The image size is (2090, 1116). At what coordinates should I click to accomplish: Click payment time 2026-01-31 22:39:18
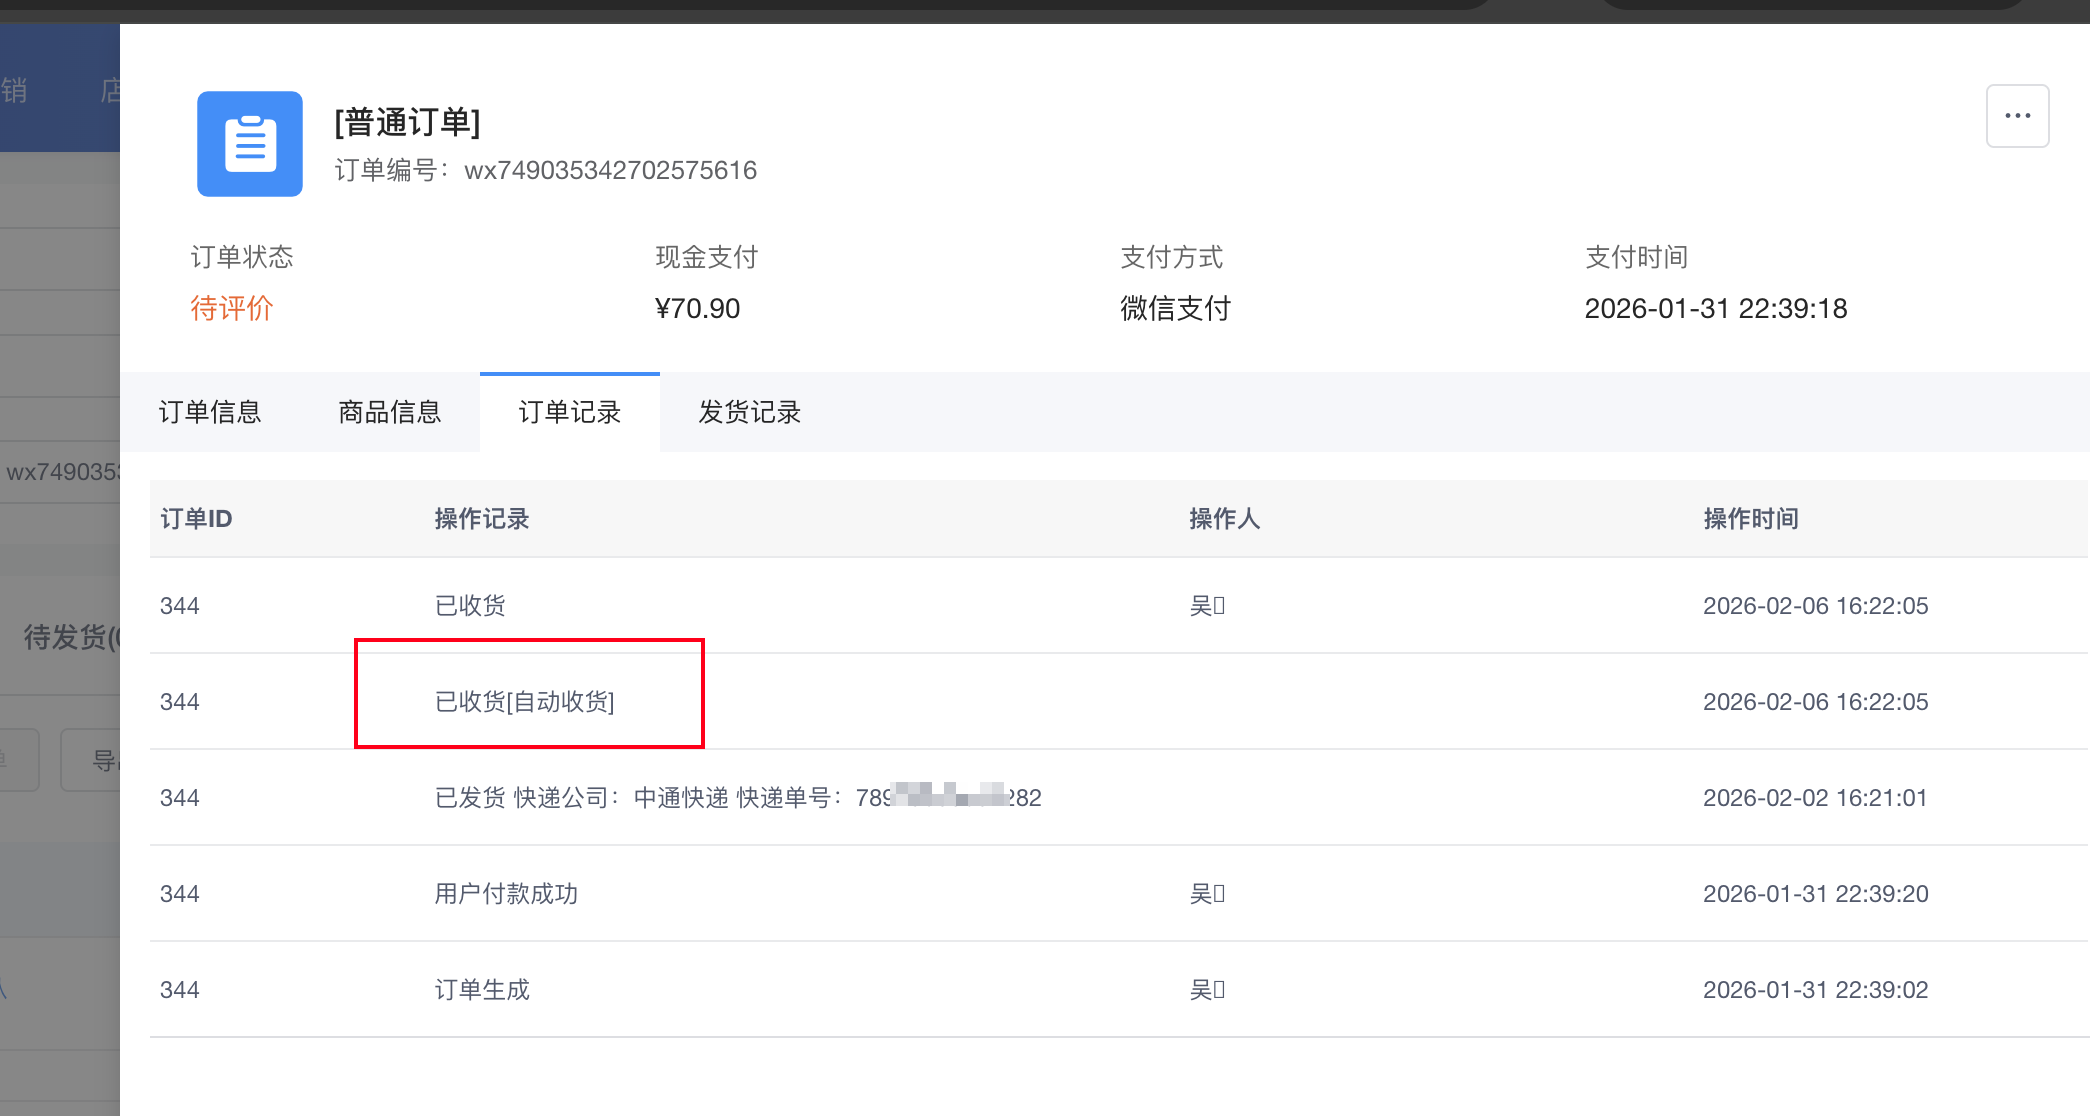pyautogui.click(x=1715, y=308)
